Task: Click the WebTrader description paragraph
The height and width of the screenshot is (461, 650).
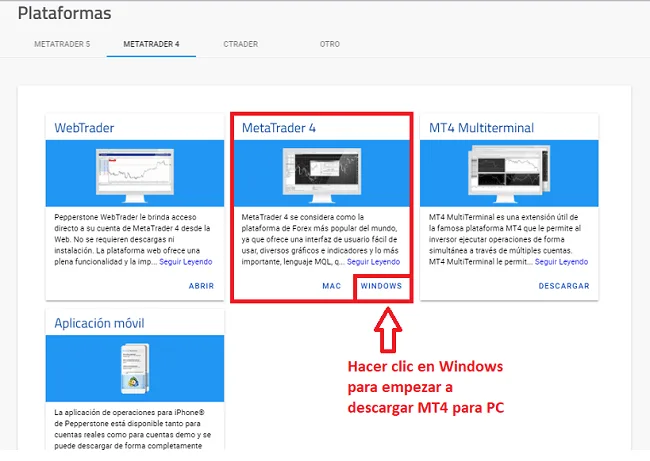Action: (x=133, y=239)
